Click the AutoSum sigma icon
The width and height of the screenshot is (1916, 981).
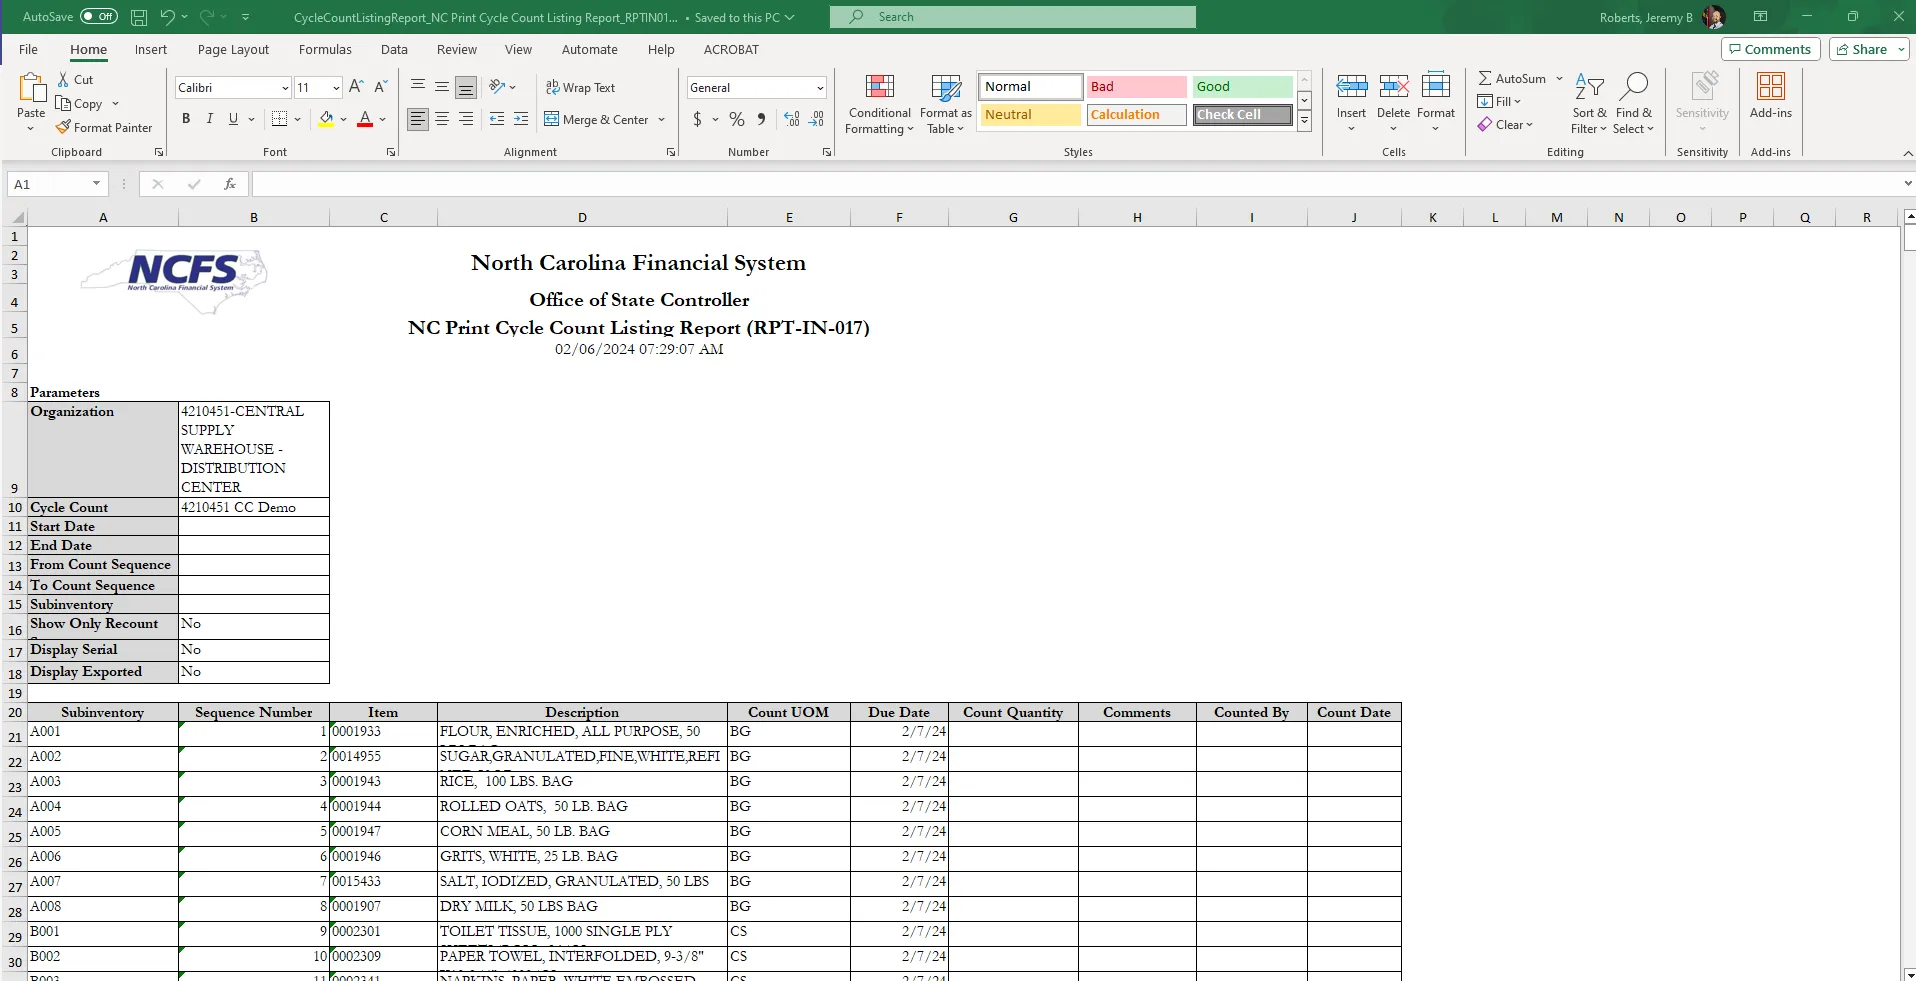click(x=1485, y=78)
